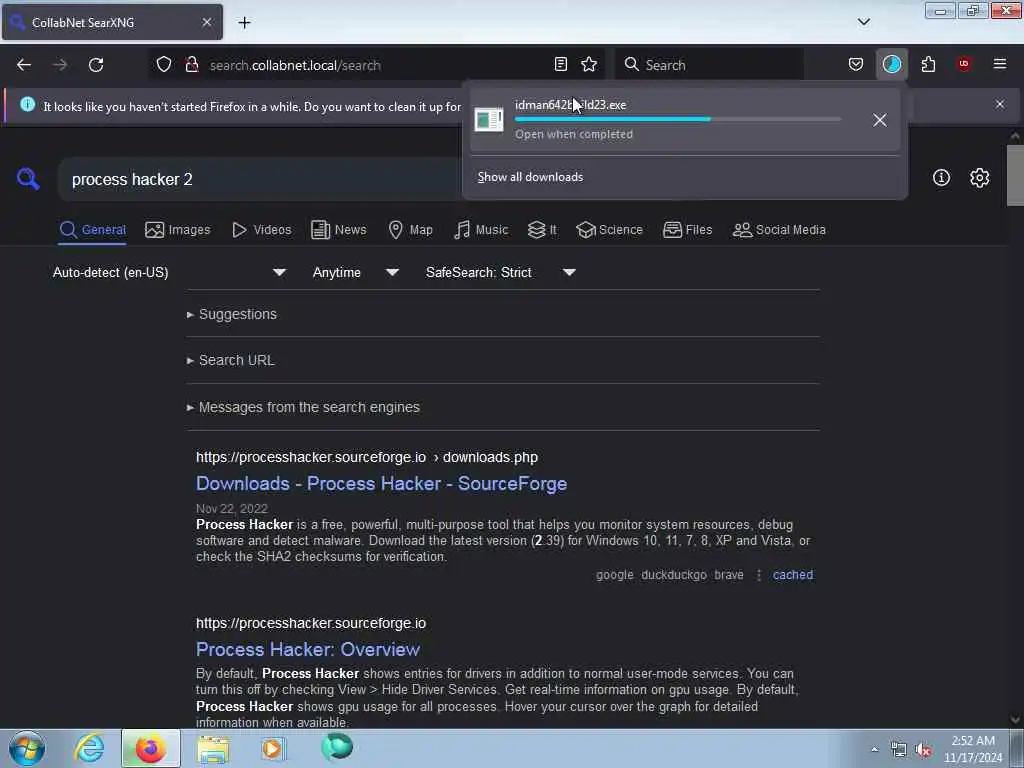
Task: Switch to the Map category
Action: 411,230
